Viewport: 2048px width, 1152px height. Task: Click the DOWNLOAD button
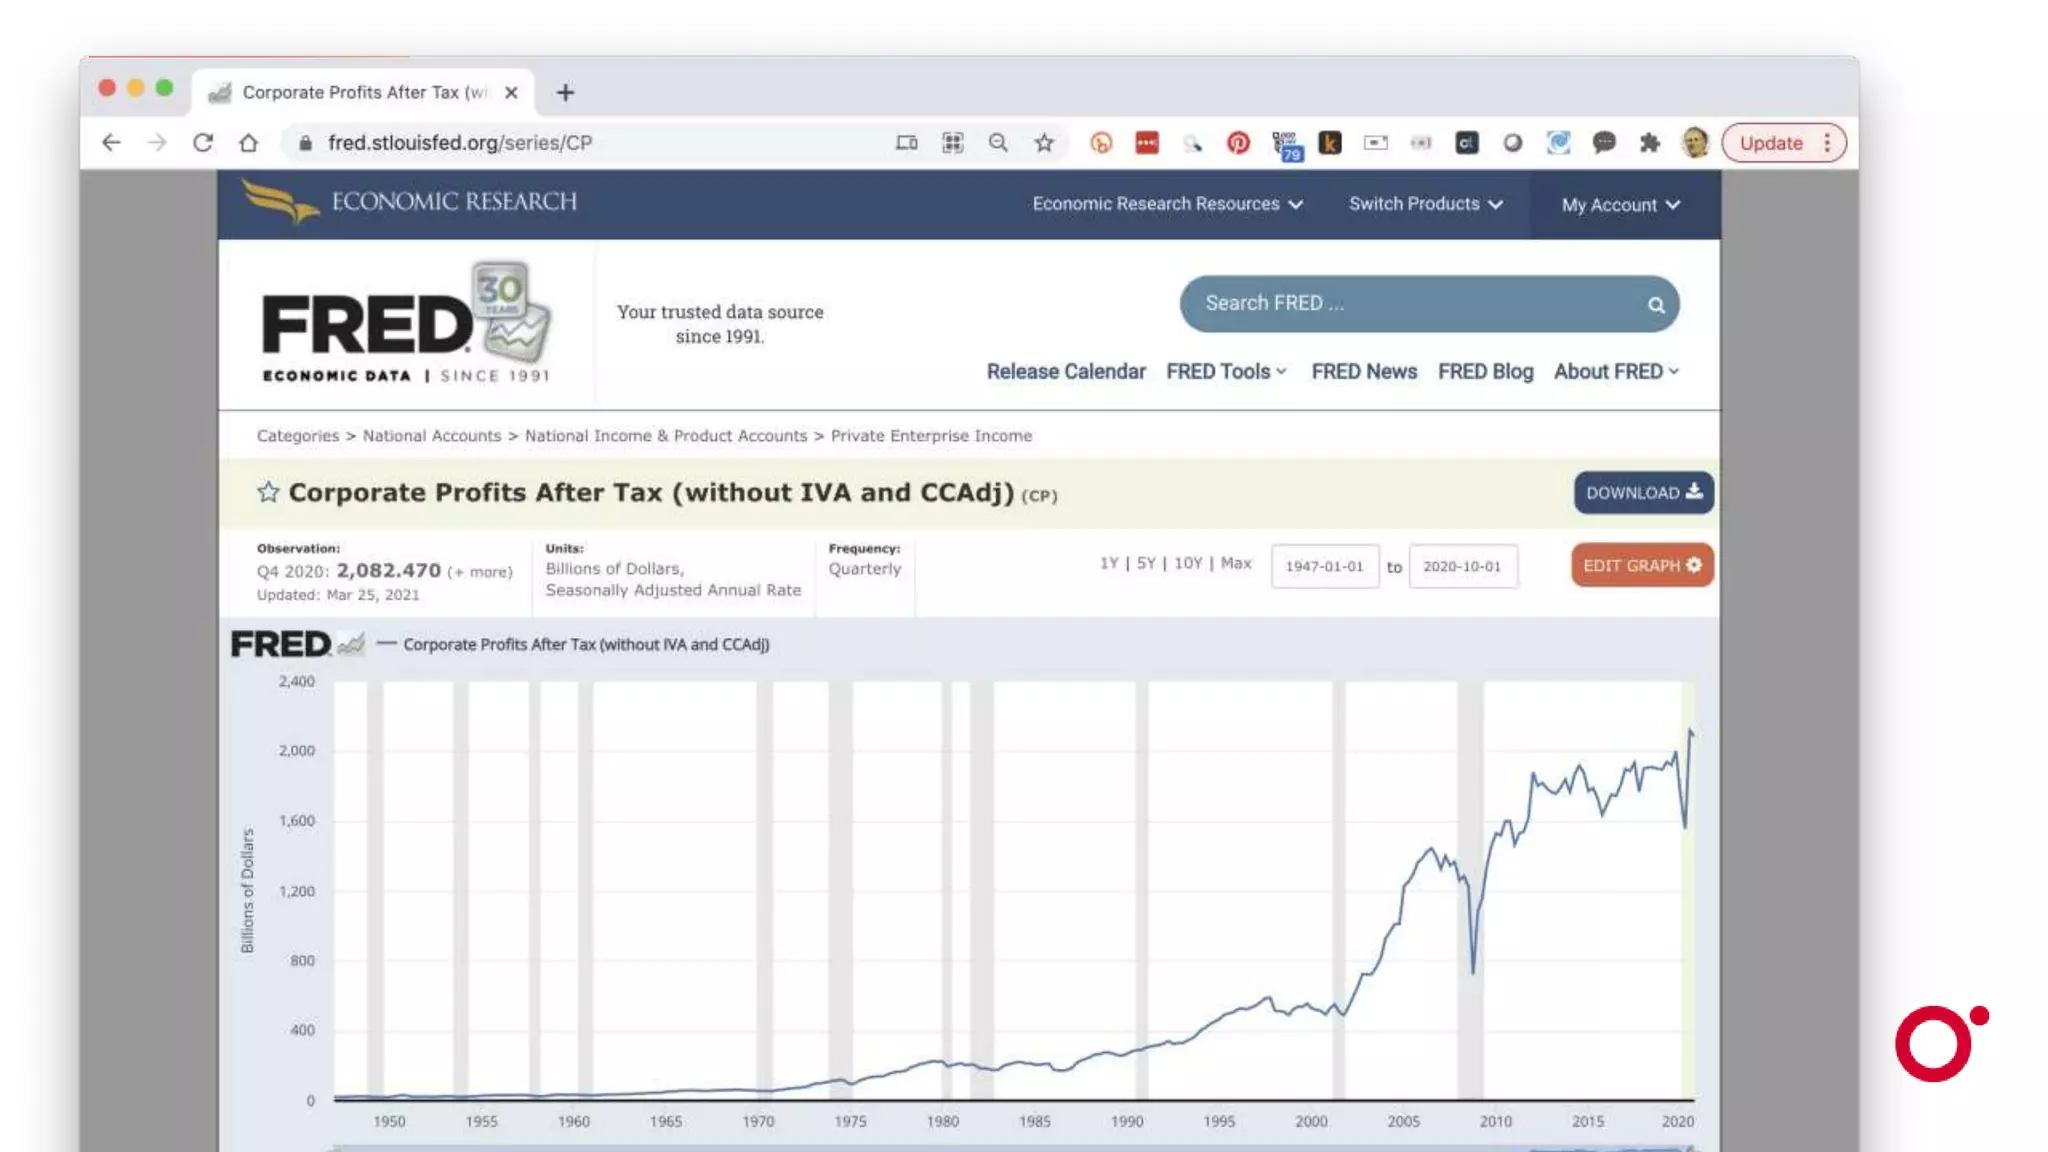tap(1643, 493)
